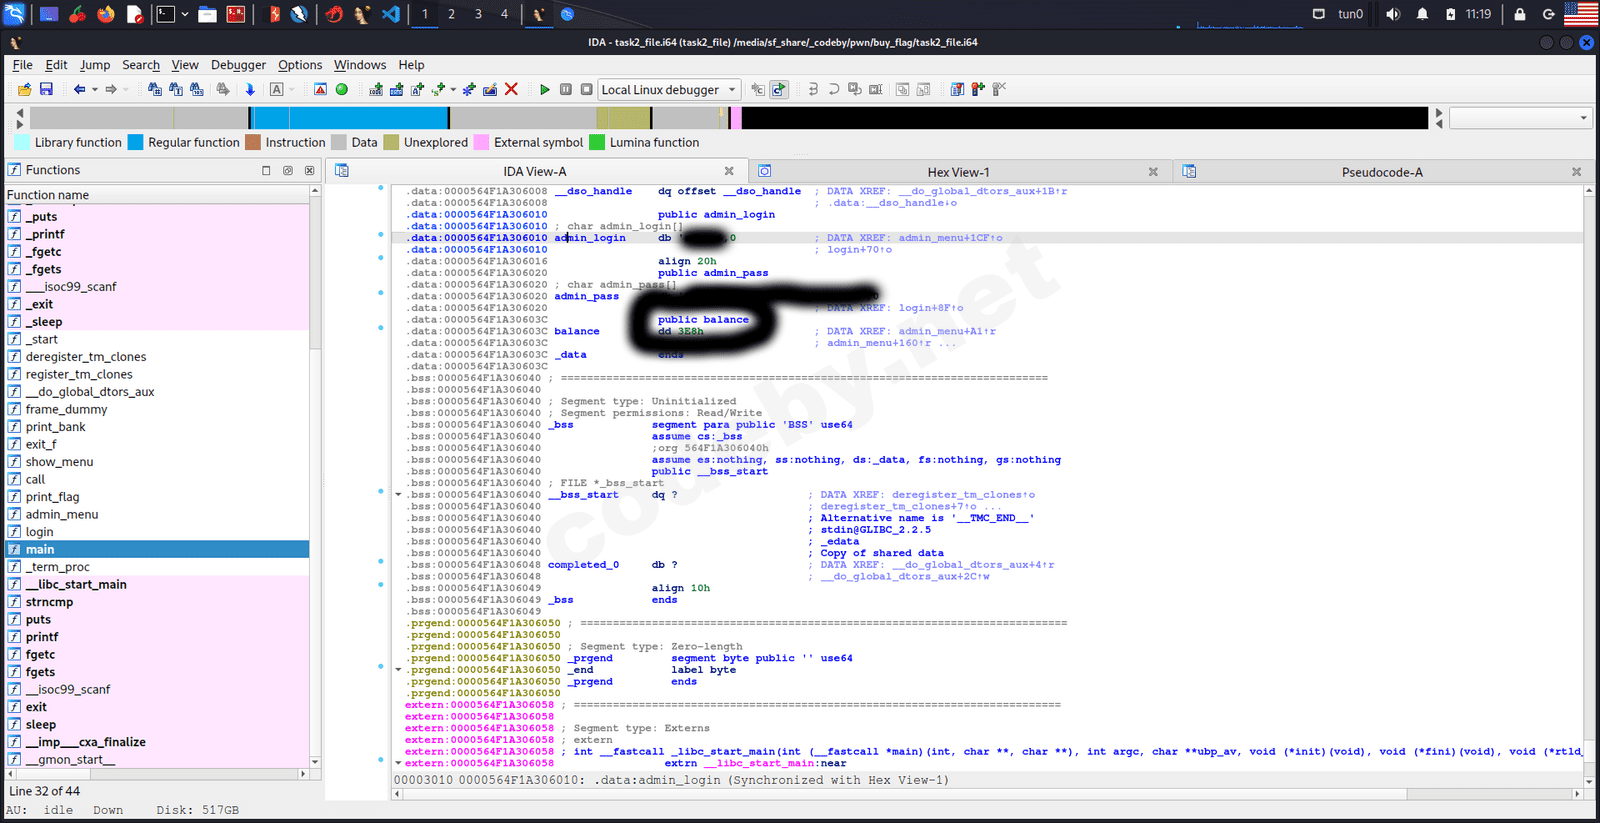This screenshot has width=1600, height=823.
Task: Open the Jump menu
Action: click(x=95, y=65)
